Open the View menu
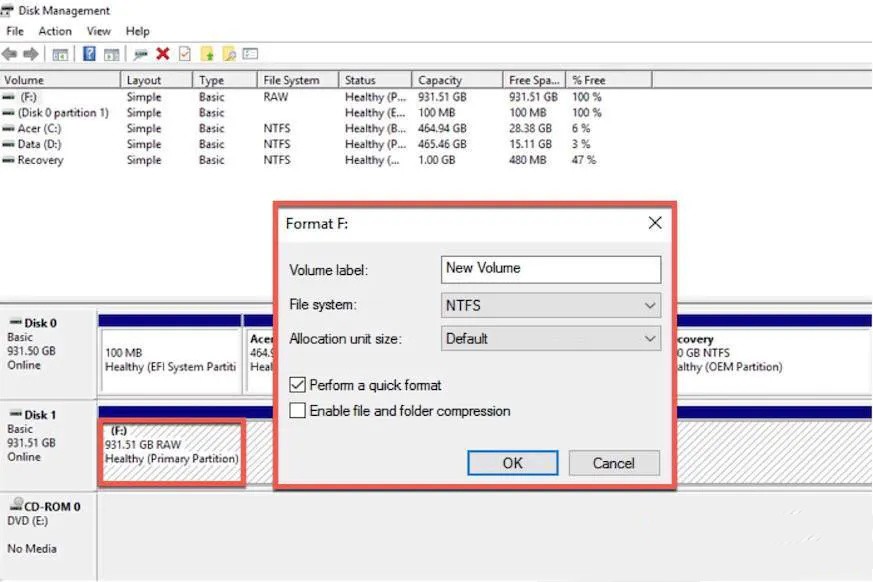Image resolution: width=873 pixels, height=582 pixels. 99,31
